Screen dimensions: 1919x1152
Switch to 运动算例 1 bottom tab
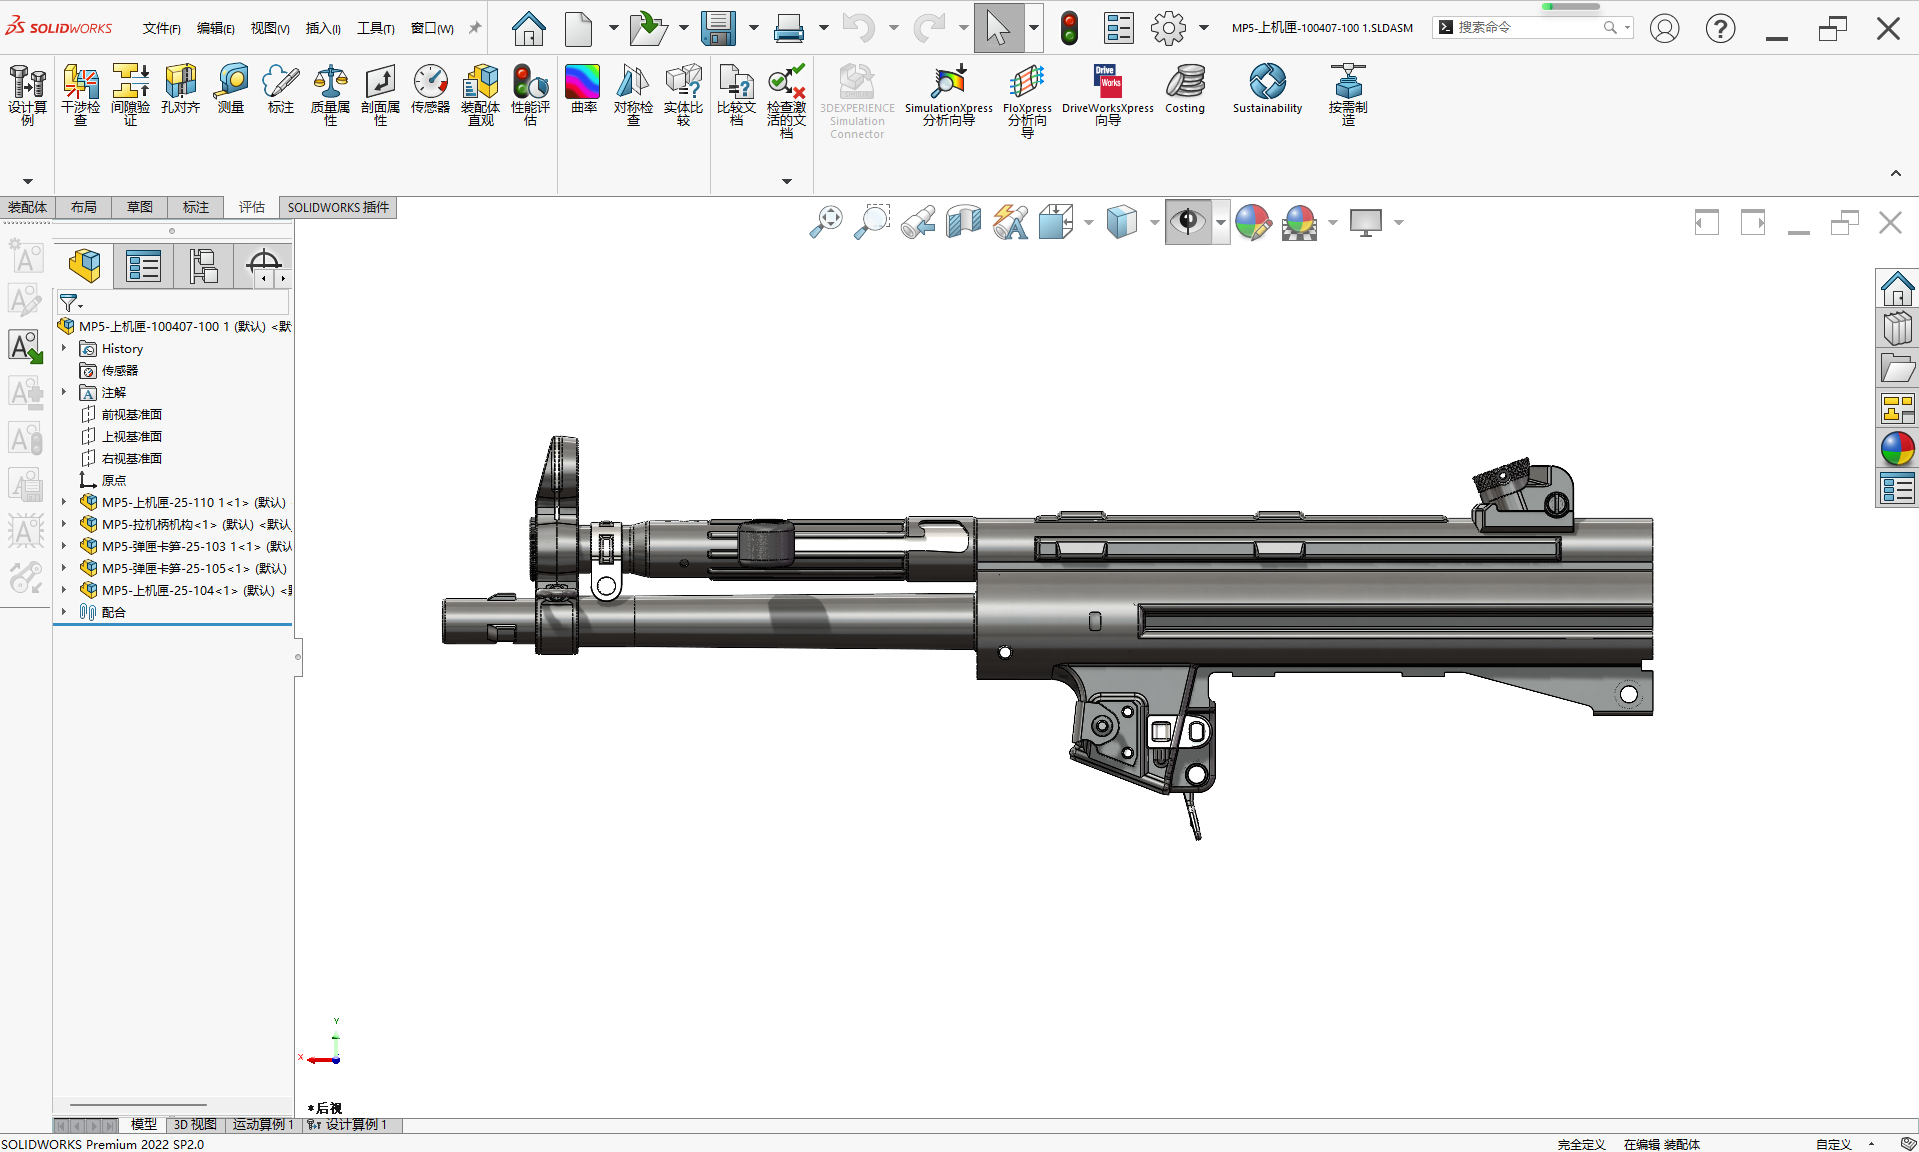tap(263, 1125)
